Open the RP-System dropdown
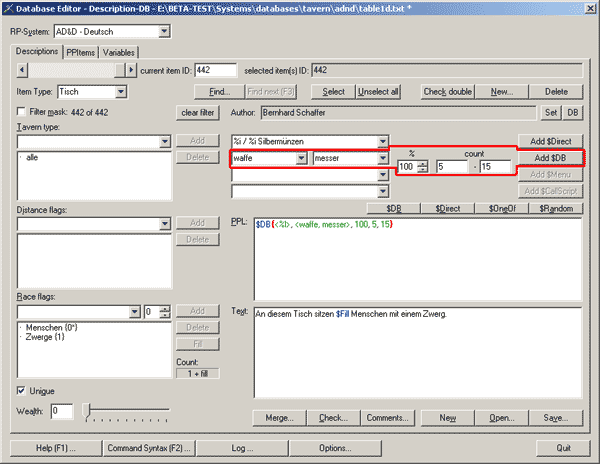Screen dimensions: 600x464 click(164, 32)
